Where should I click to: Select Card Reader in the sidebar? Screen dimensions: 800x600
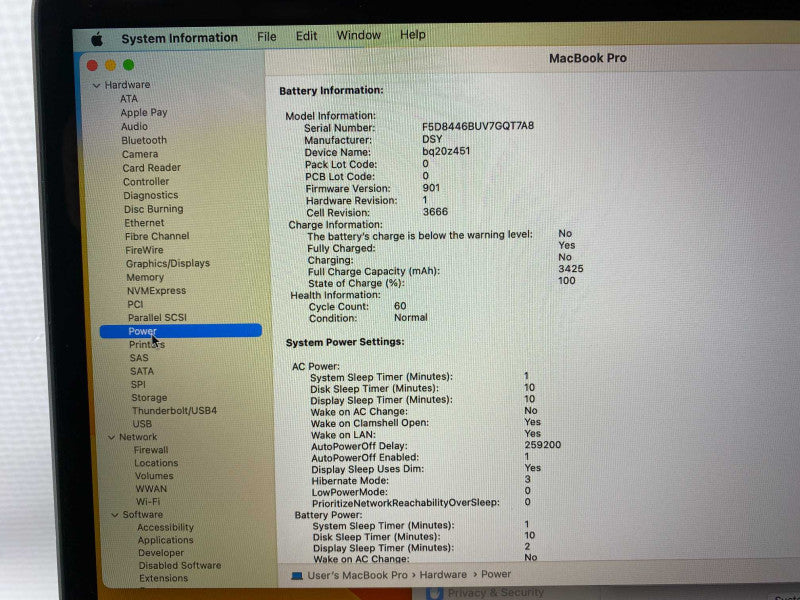click(152, 168)
